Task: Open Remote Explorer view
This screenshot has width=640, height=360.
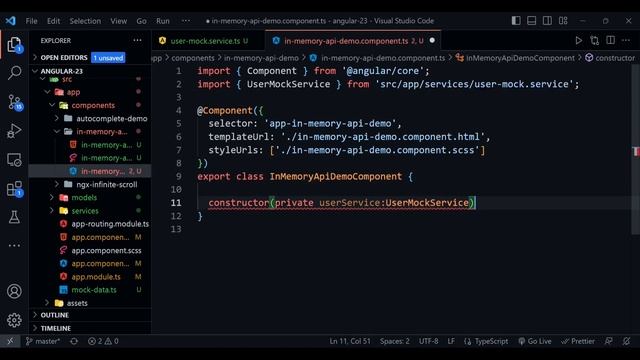Action: click(x=14, y=160)
